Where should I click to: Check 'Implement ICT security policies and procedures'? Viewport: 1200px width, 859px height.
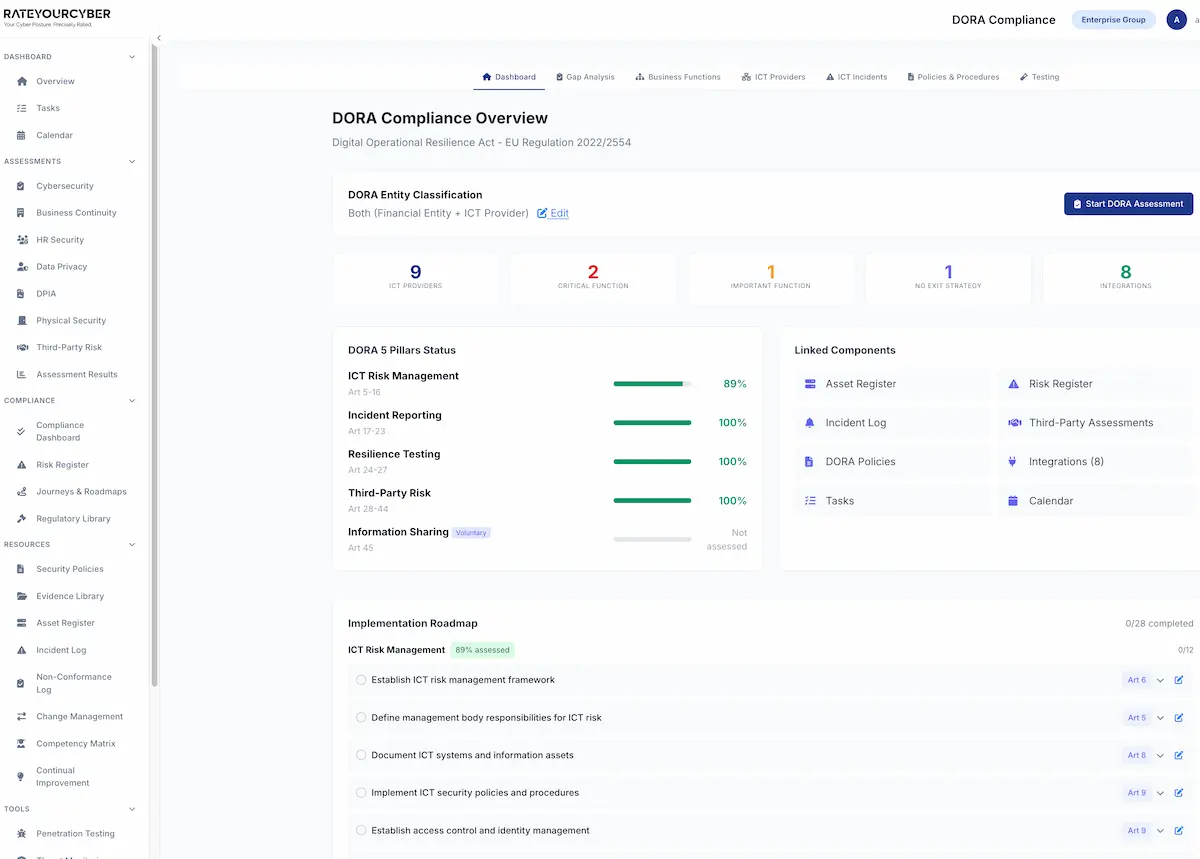(x=360, y=792)
